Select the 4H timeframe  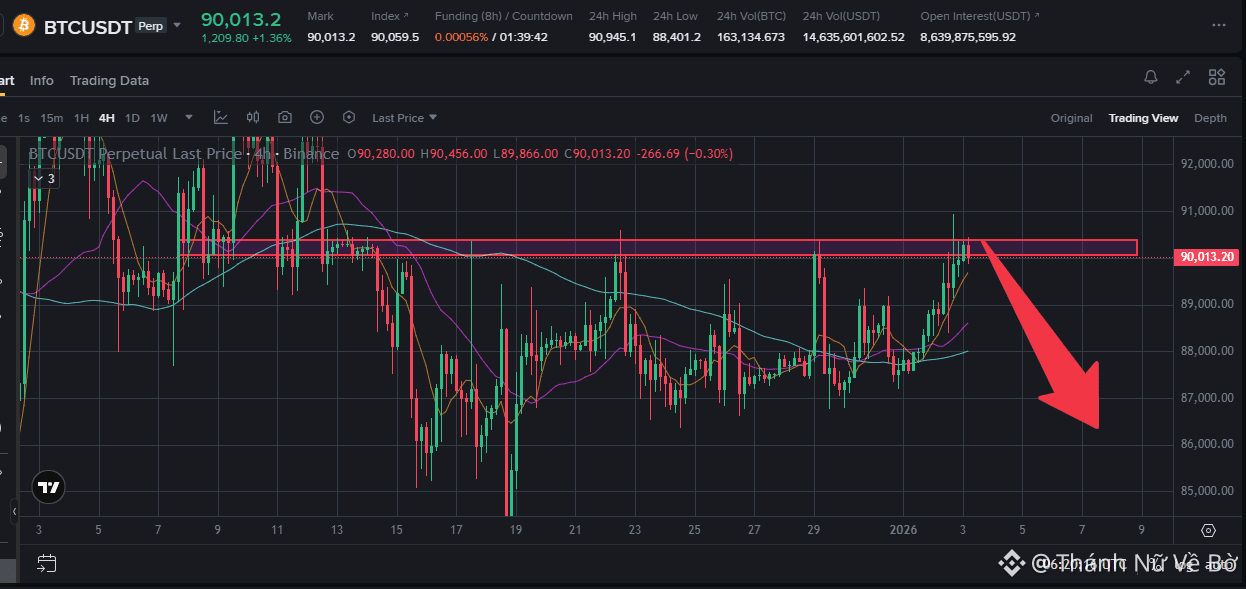(107, 118)
